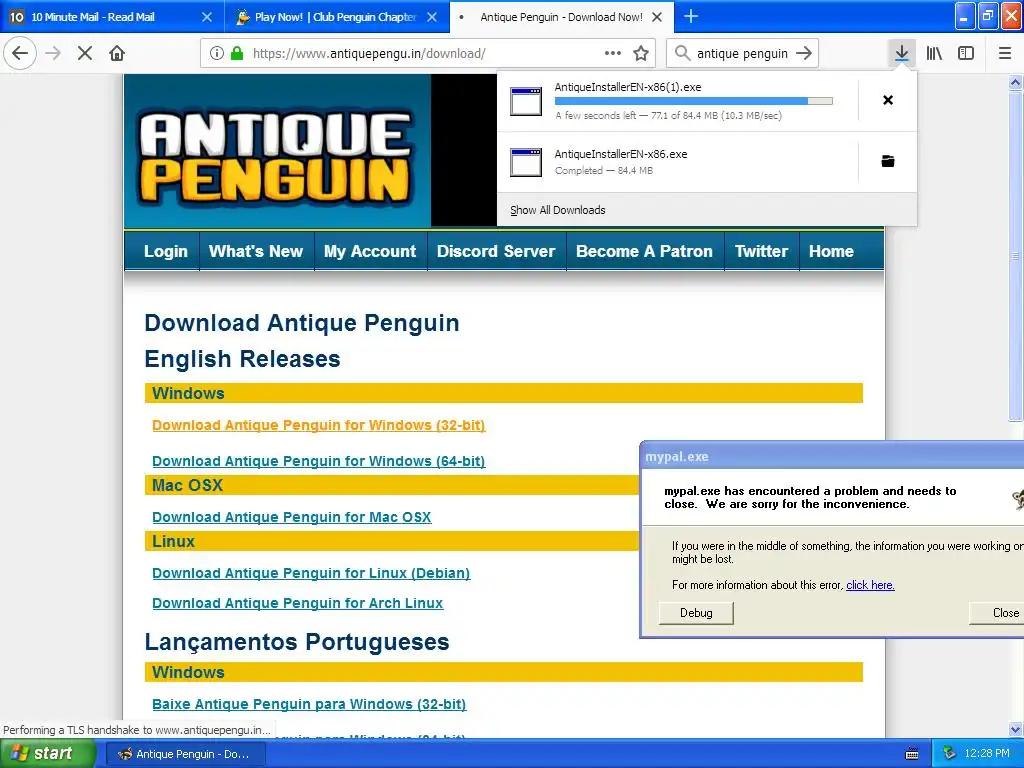
Task: Bookmark this page with the star
Action: (641, 53)
